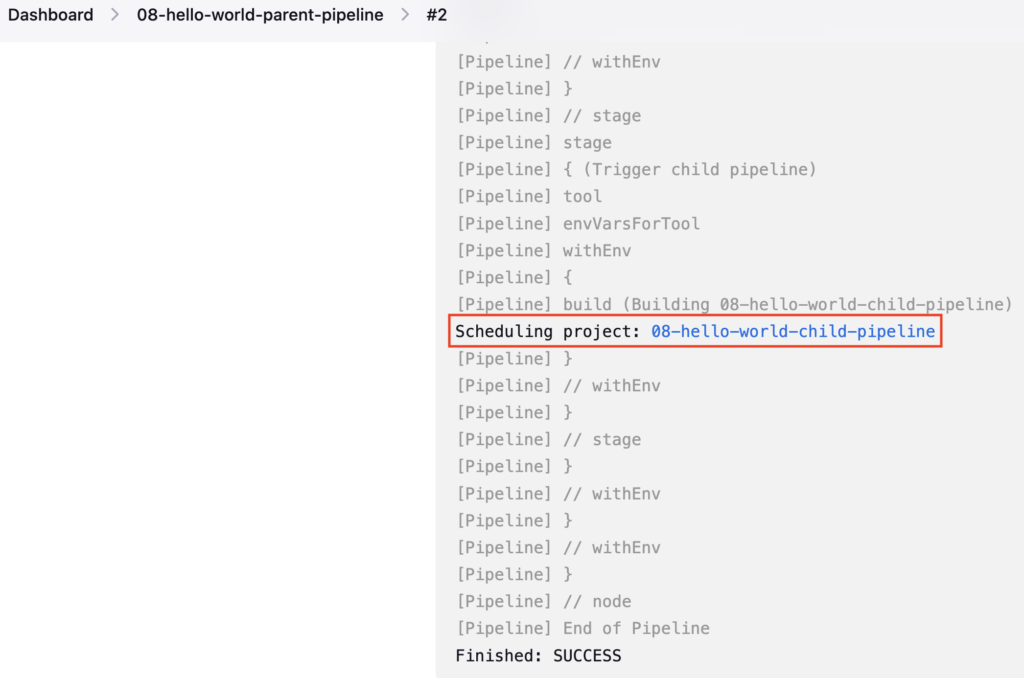1024x678 pixels.
Task: Click the empty white sidebar panel
Action: point(217,359)
